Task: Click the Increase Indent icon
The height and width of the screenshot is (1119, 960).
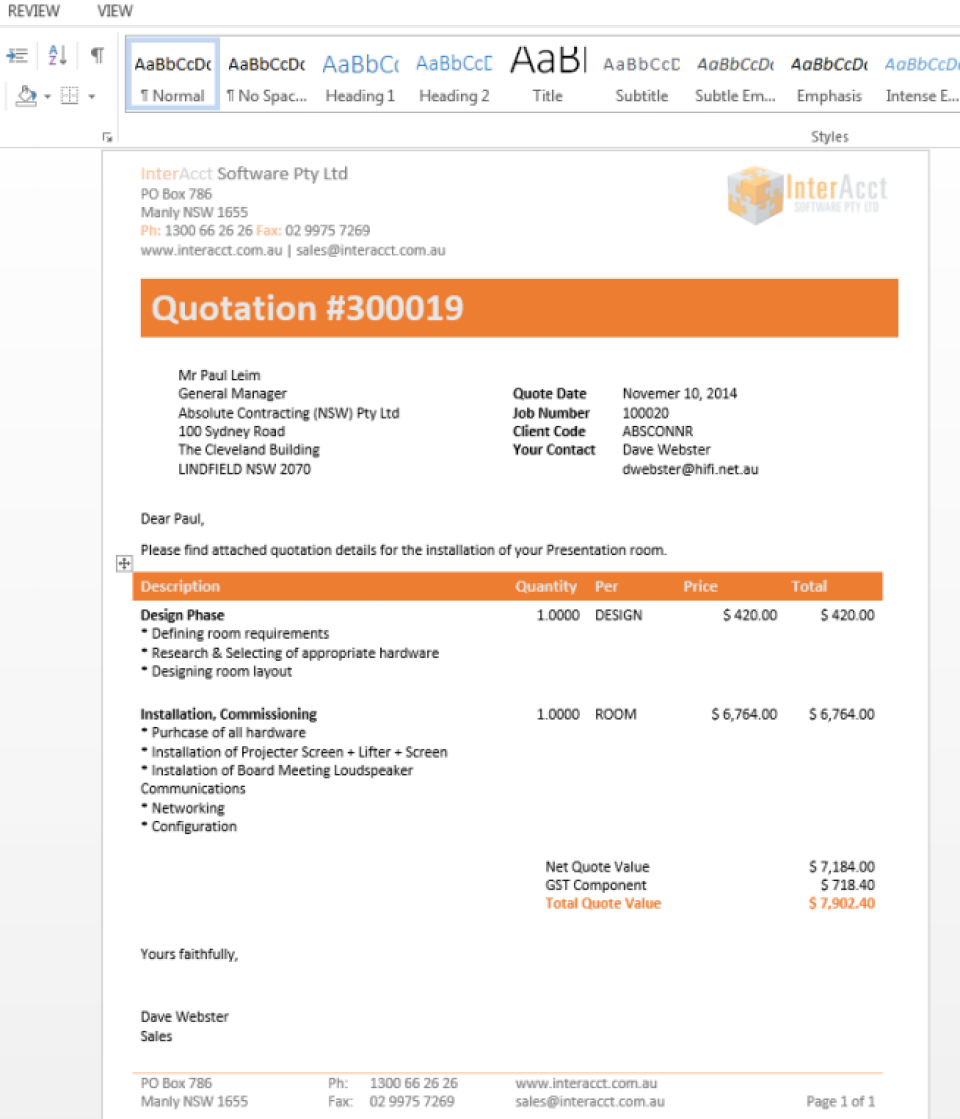Action: pyautogui.click(x=17, y=55)
